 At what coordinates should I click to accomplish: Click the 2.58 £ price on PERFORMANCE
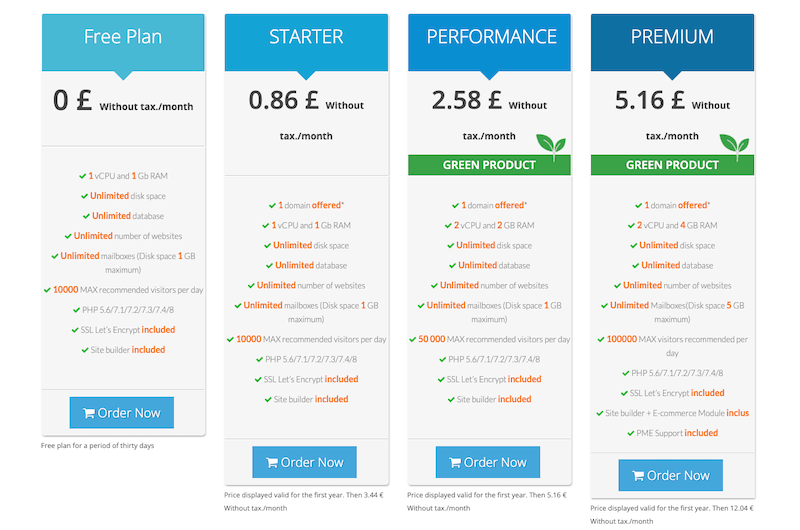point(466,100)
